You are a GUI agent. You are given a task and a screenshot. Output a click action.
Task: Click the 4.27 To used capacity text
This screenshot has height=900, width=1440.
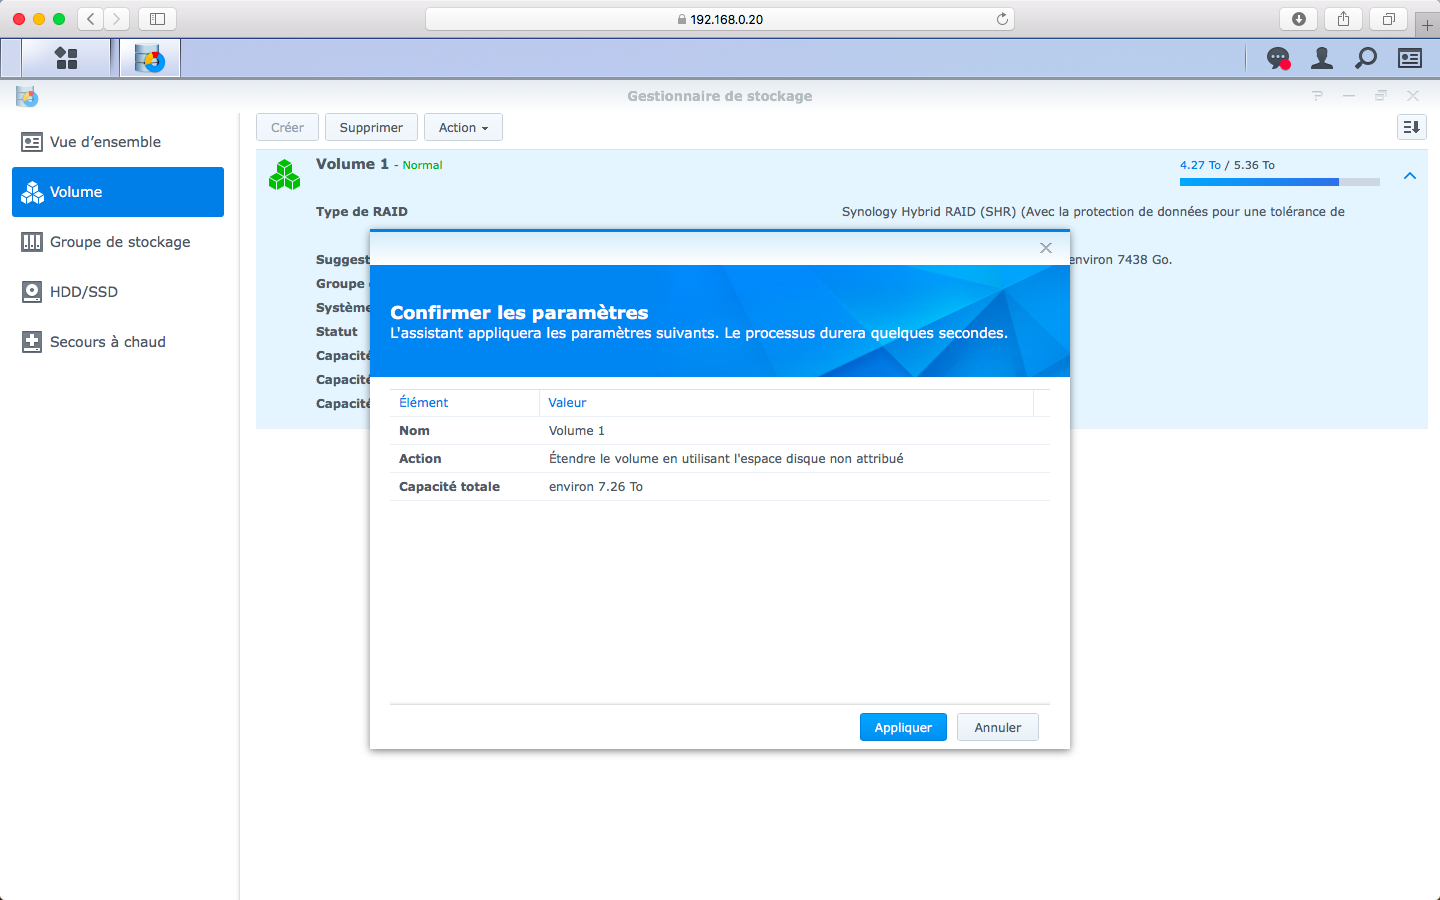click(x=1200, y=165)
